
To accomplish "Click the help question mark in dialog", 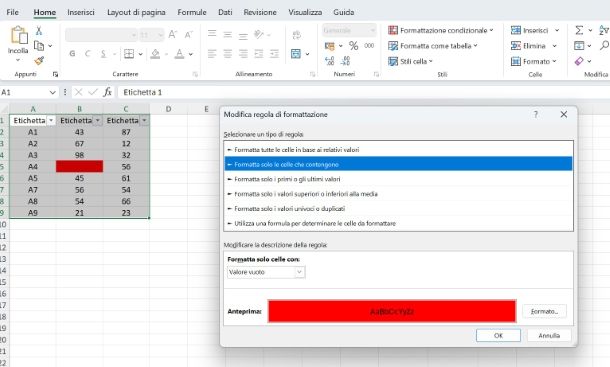I will click(536, 114).
